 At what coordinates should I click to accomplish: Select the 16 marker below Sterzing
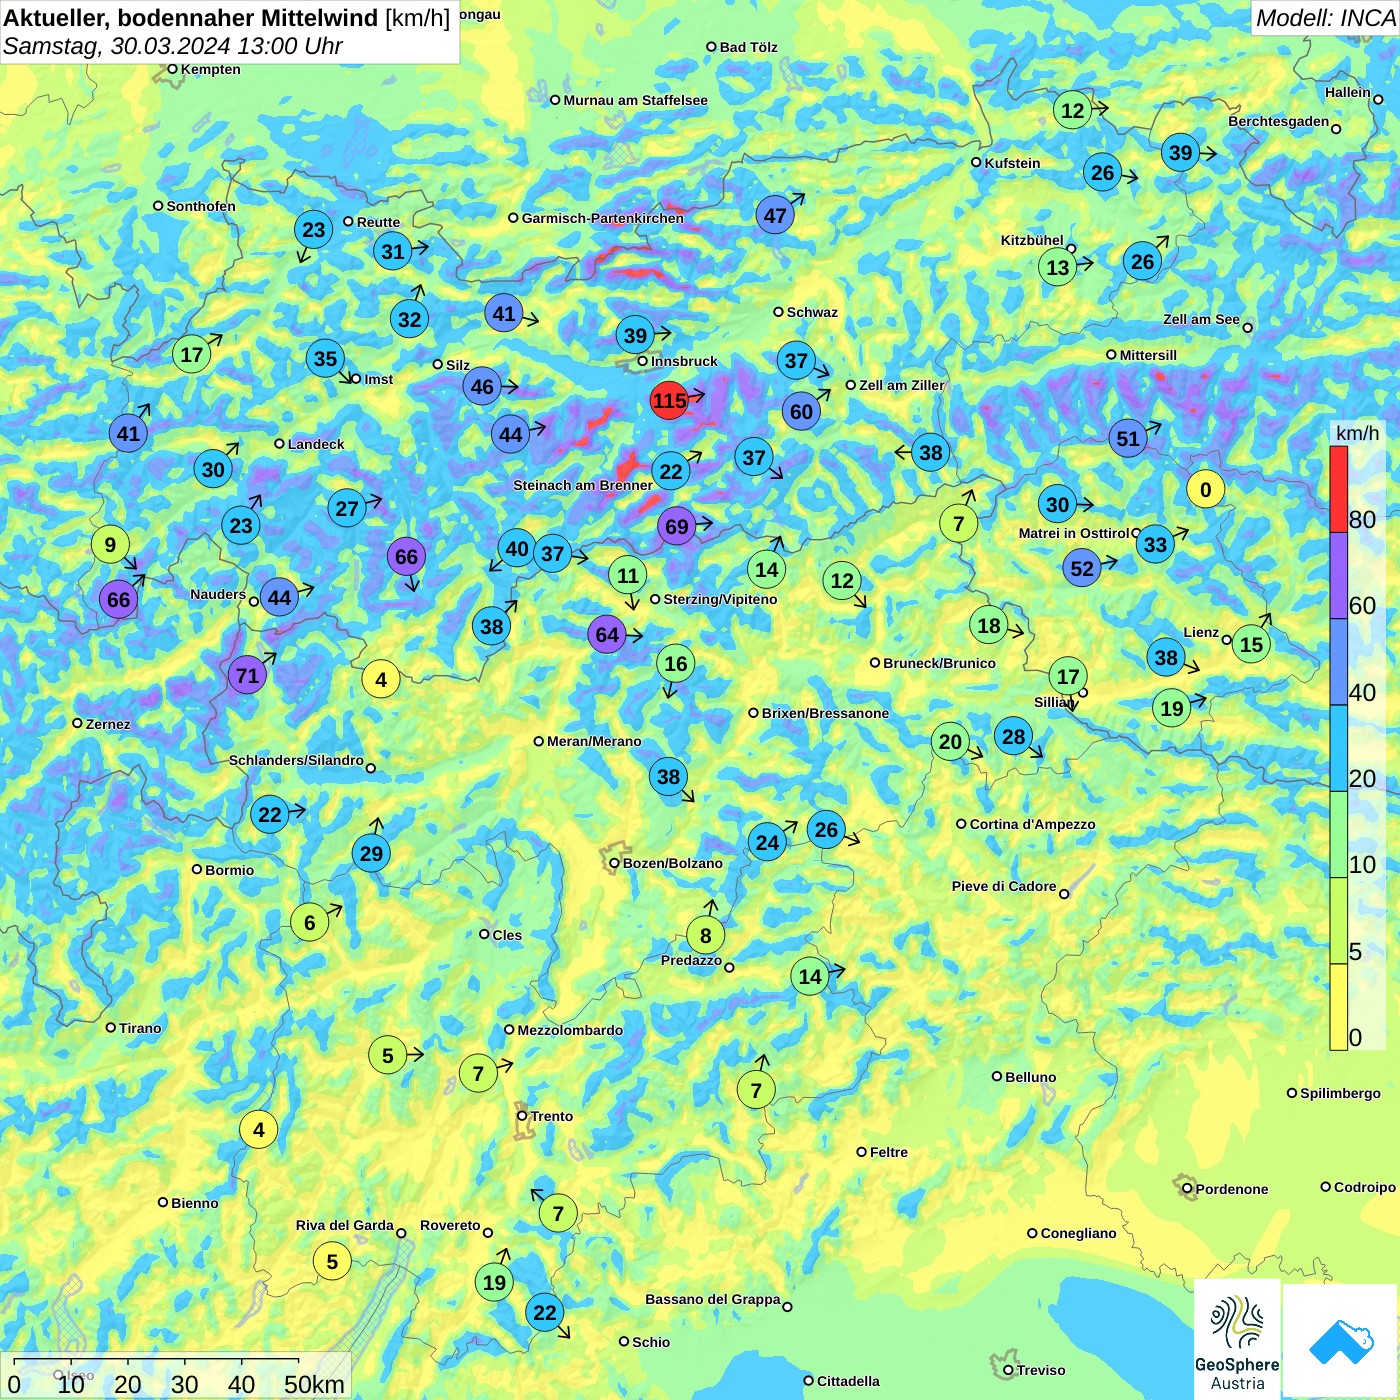(676, 663)
